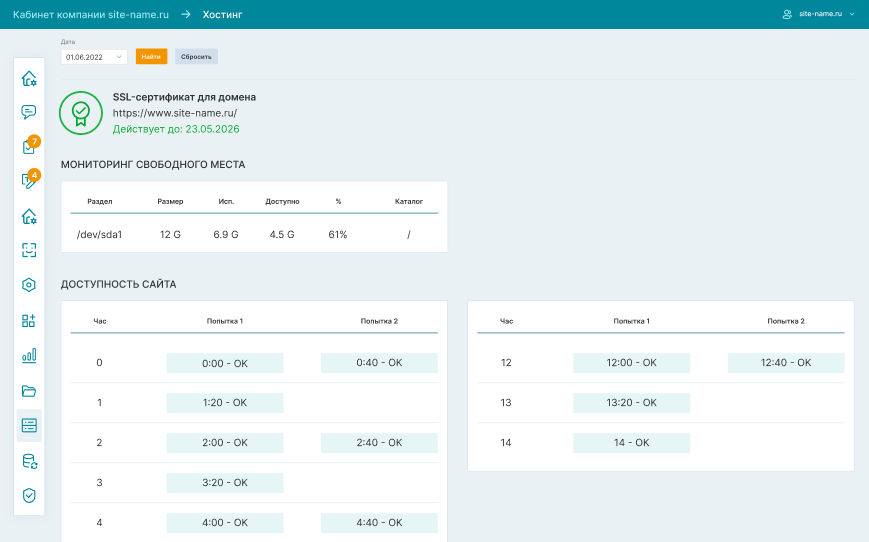Screen dimensions: 869x542
Task: Click the Сбросить reset button
Action: click(x=196, y=57)
